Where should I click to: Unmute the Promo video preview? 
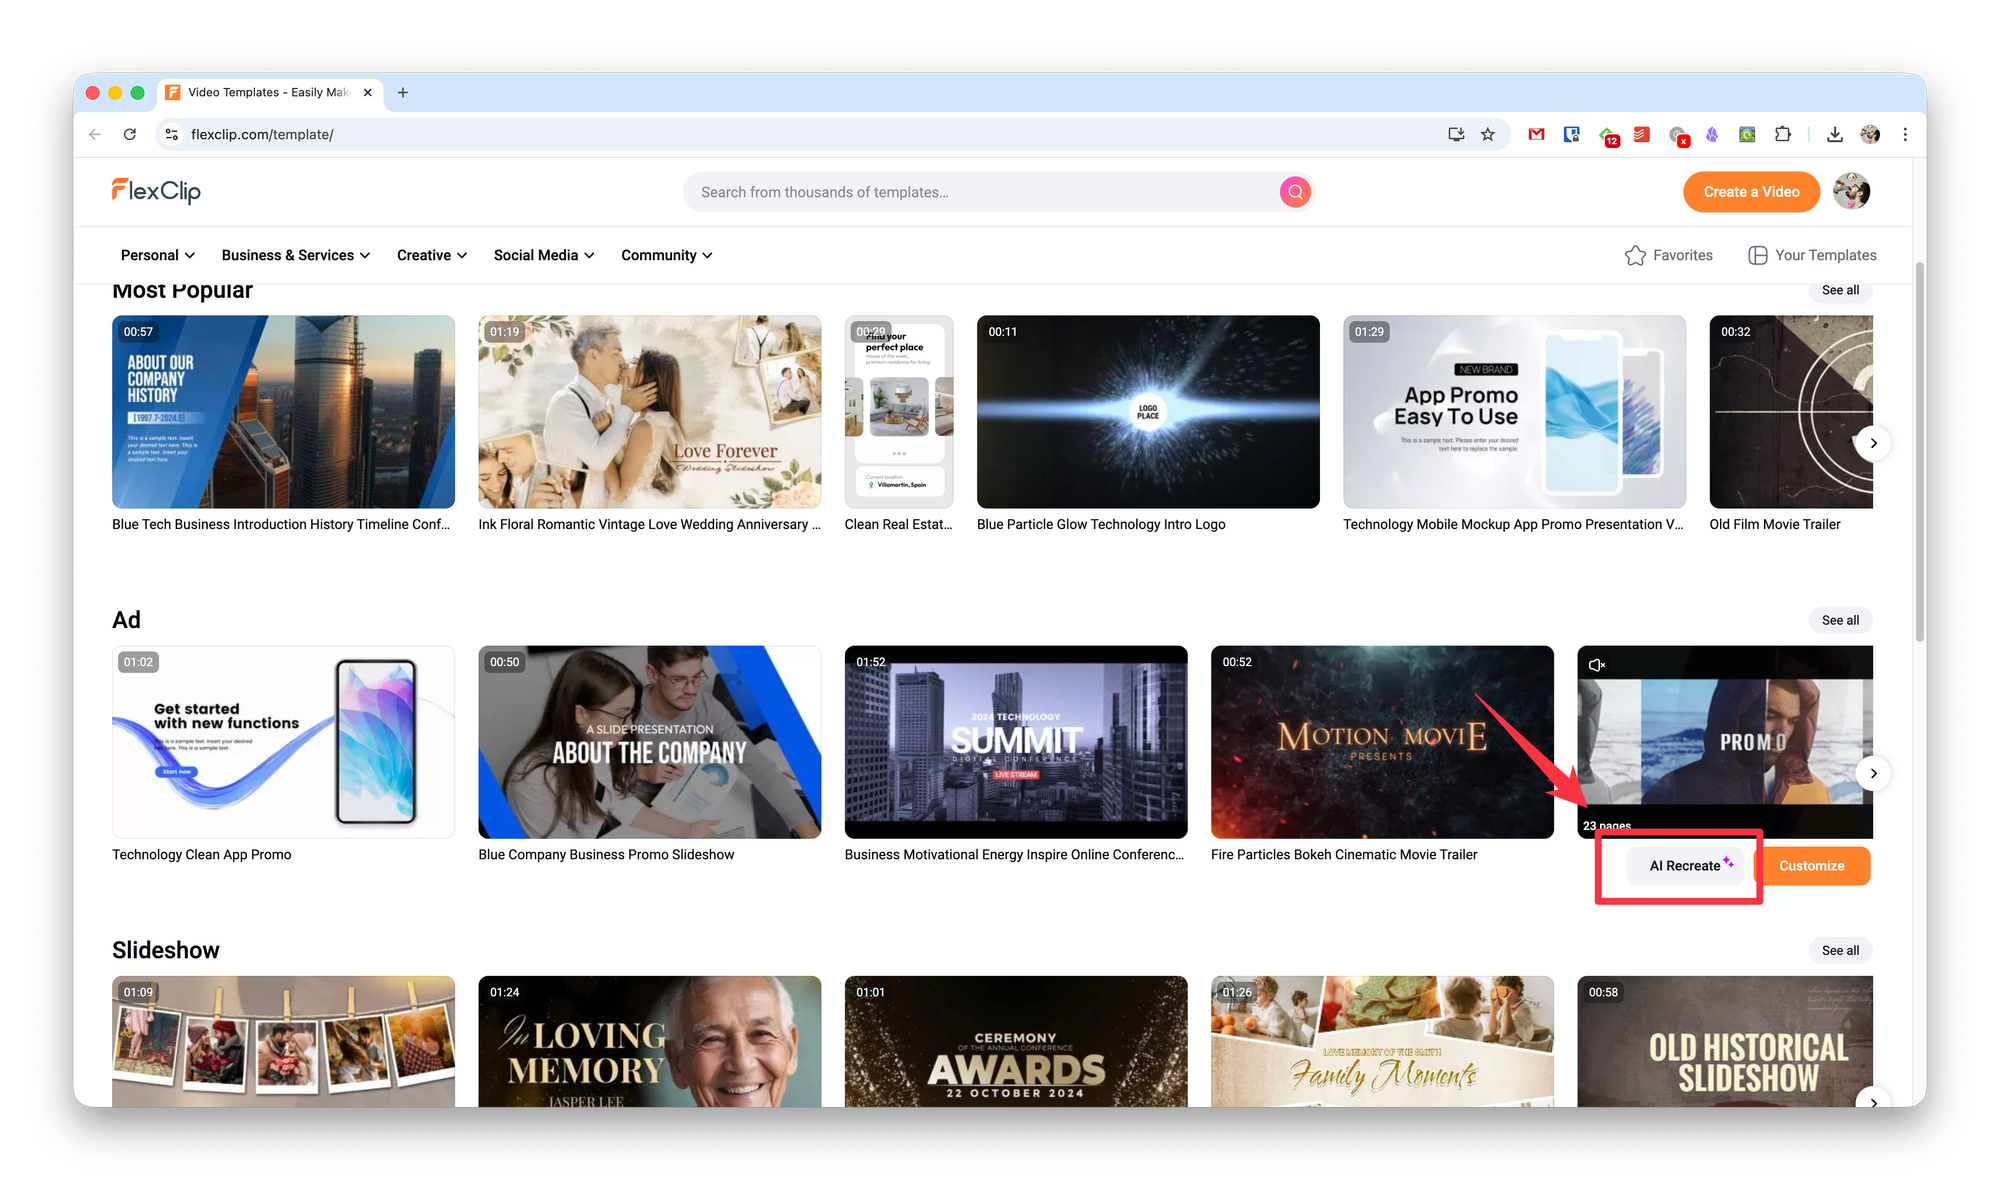coord(1597,665)
